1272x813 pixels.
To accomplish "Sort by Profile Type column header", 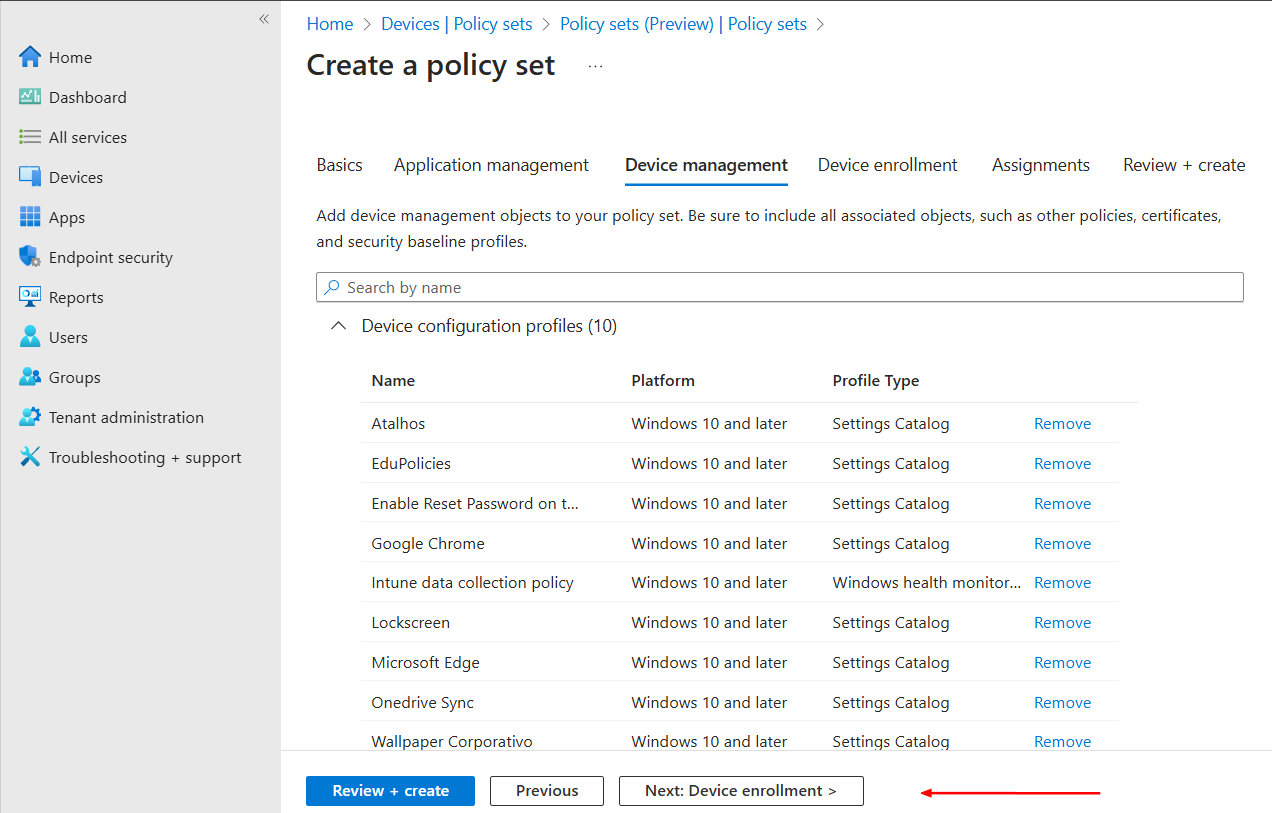I will pos(876,381).
